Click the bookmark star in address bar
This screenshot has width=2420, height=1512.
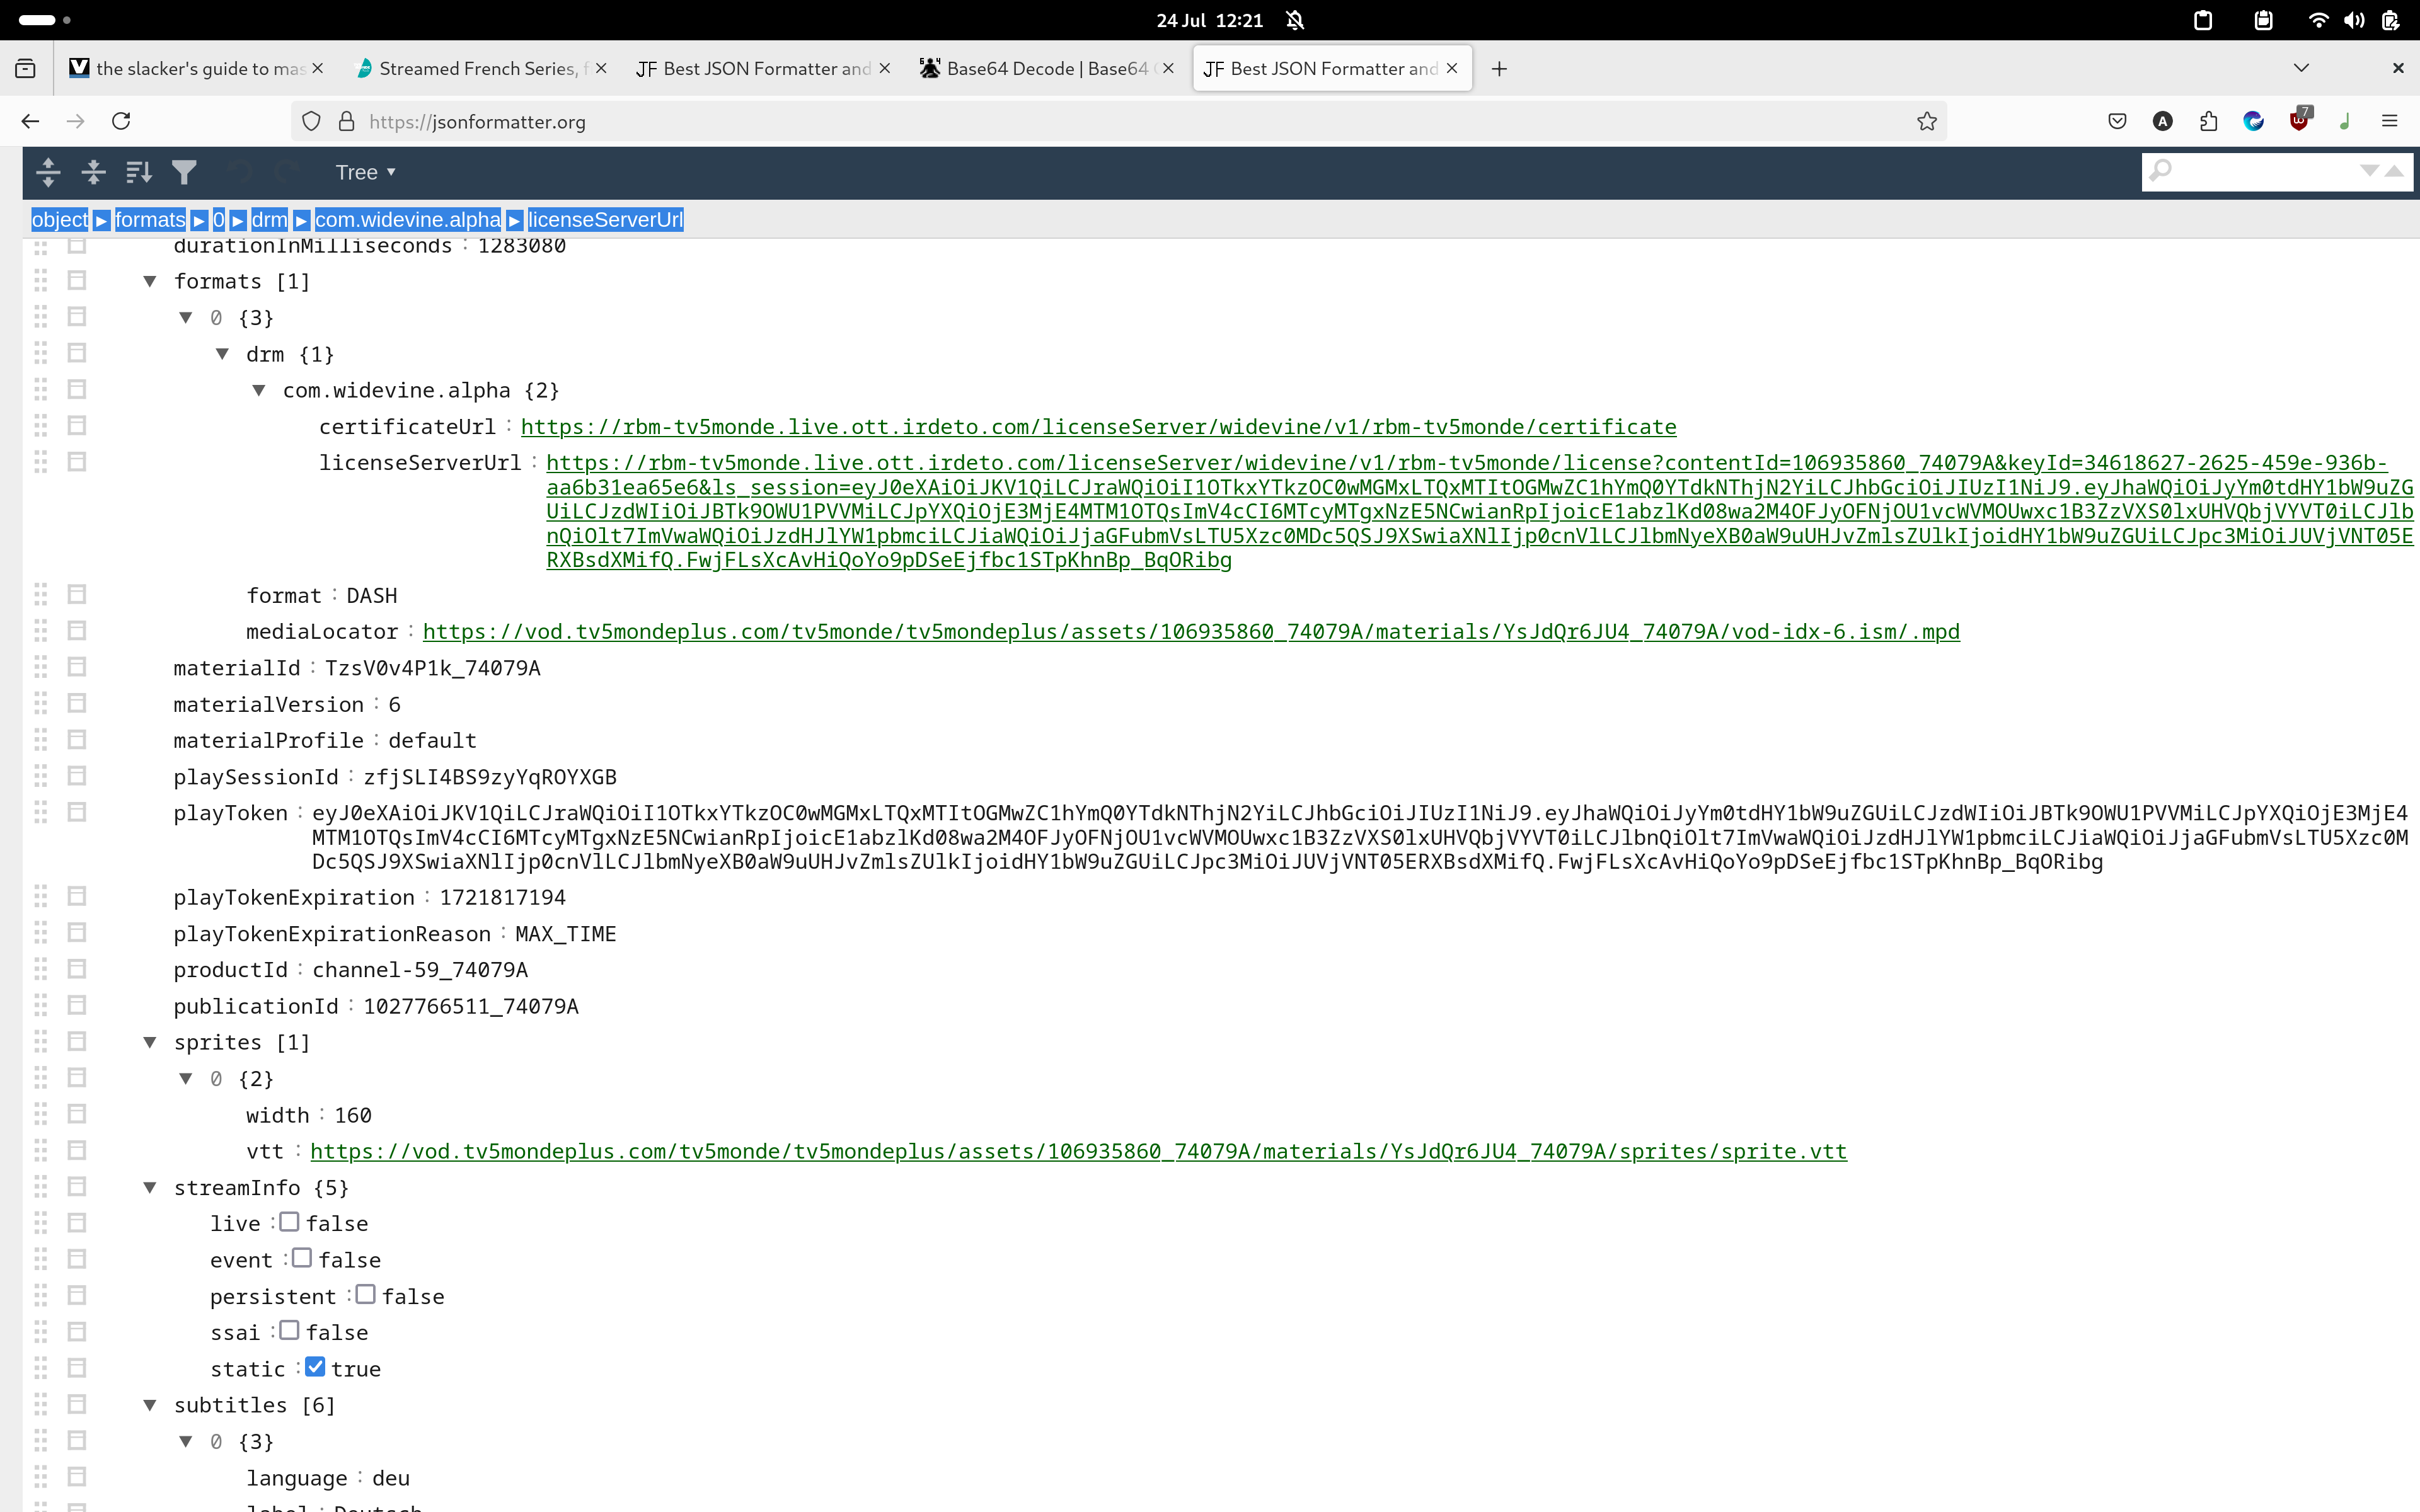1926,121
